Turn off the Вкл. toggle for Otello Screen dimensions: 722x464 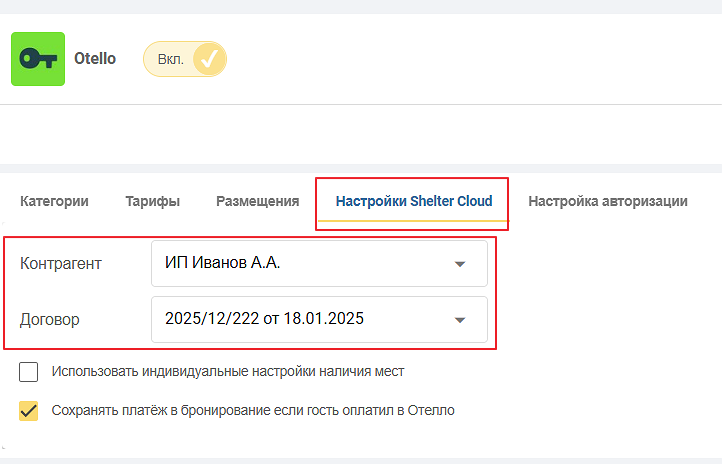(185, 59)
